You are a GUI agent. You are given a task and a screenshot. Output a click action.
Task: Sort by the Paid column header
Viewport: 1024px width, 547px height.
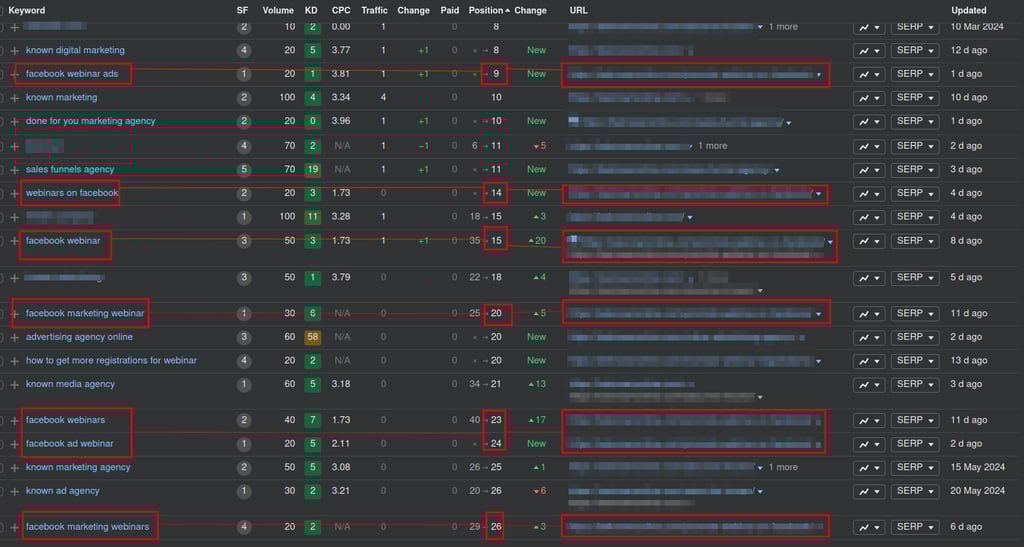coord(449,10)
